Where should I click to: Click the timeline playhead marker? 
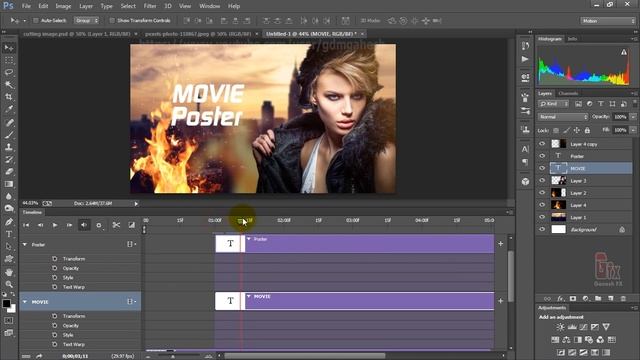pos(241,221)
